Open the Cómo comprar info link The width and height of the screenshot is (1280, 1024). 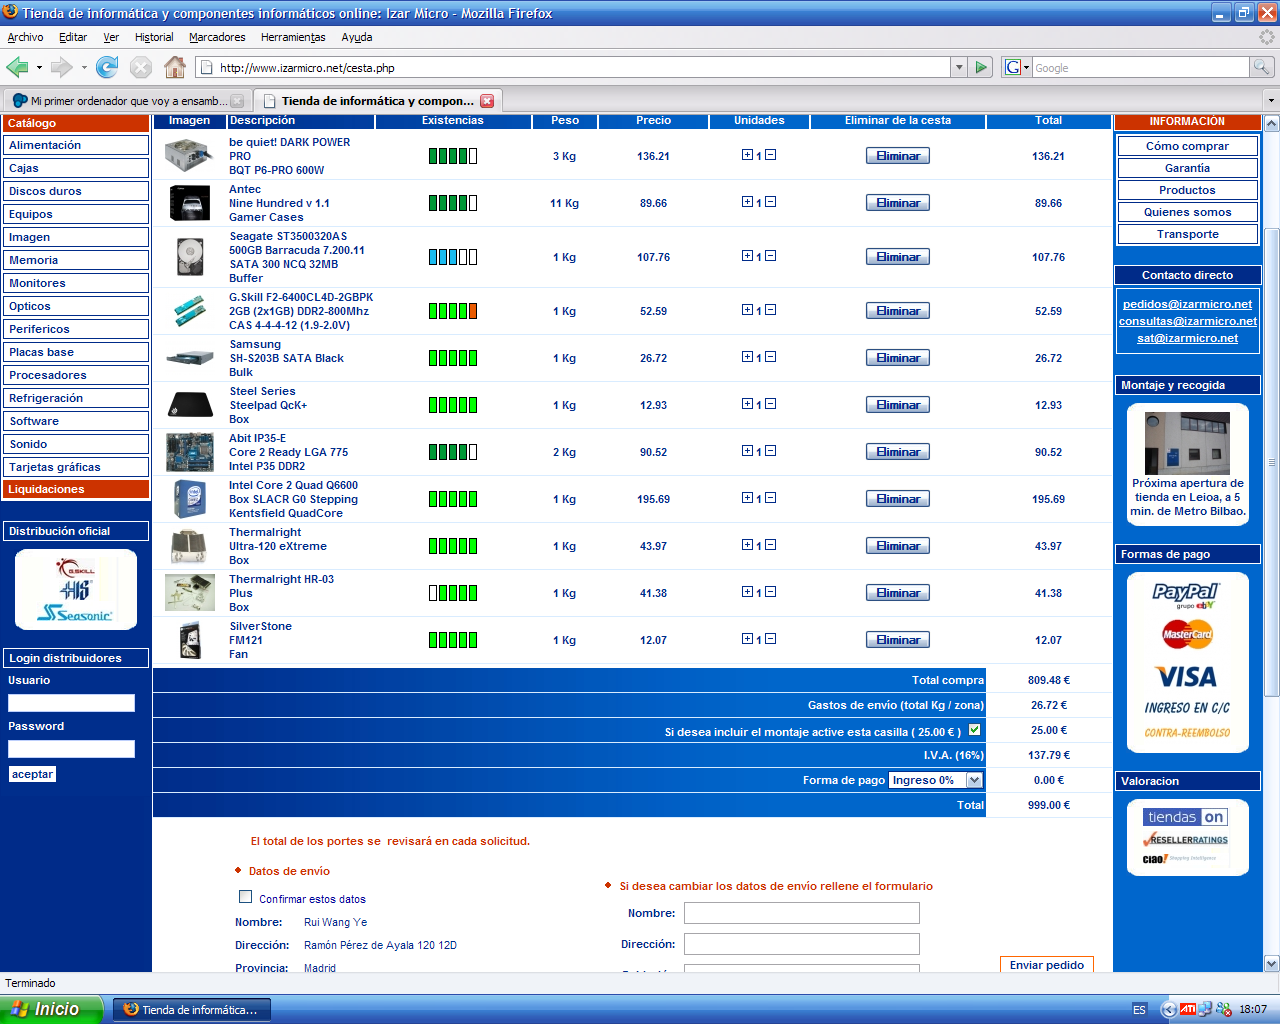click(1187, 146)
